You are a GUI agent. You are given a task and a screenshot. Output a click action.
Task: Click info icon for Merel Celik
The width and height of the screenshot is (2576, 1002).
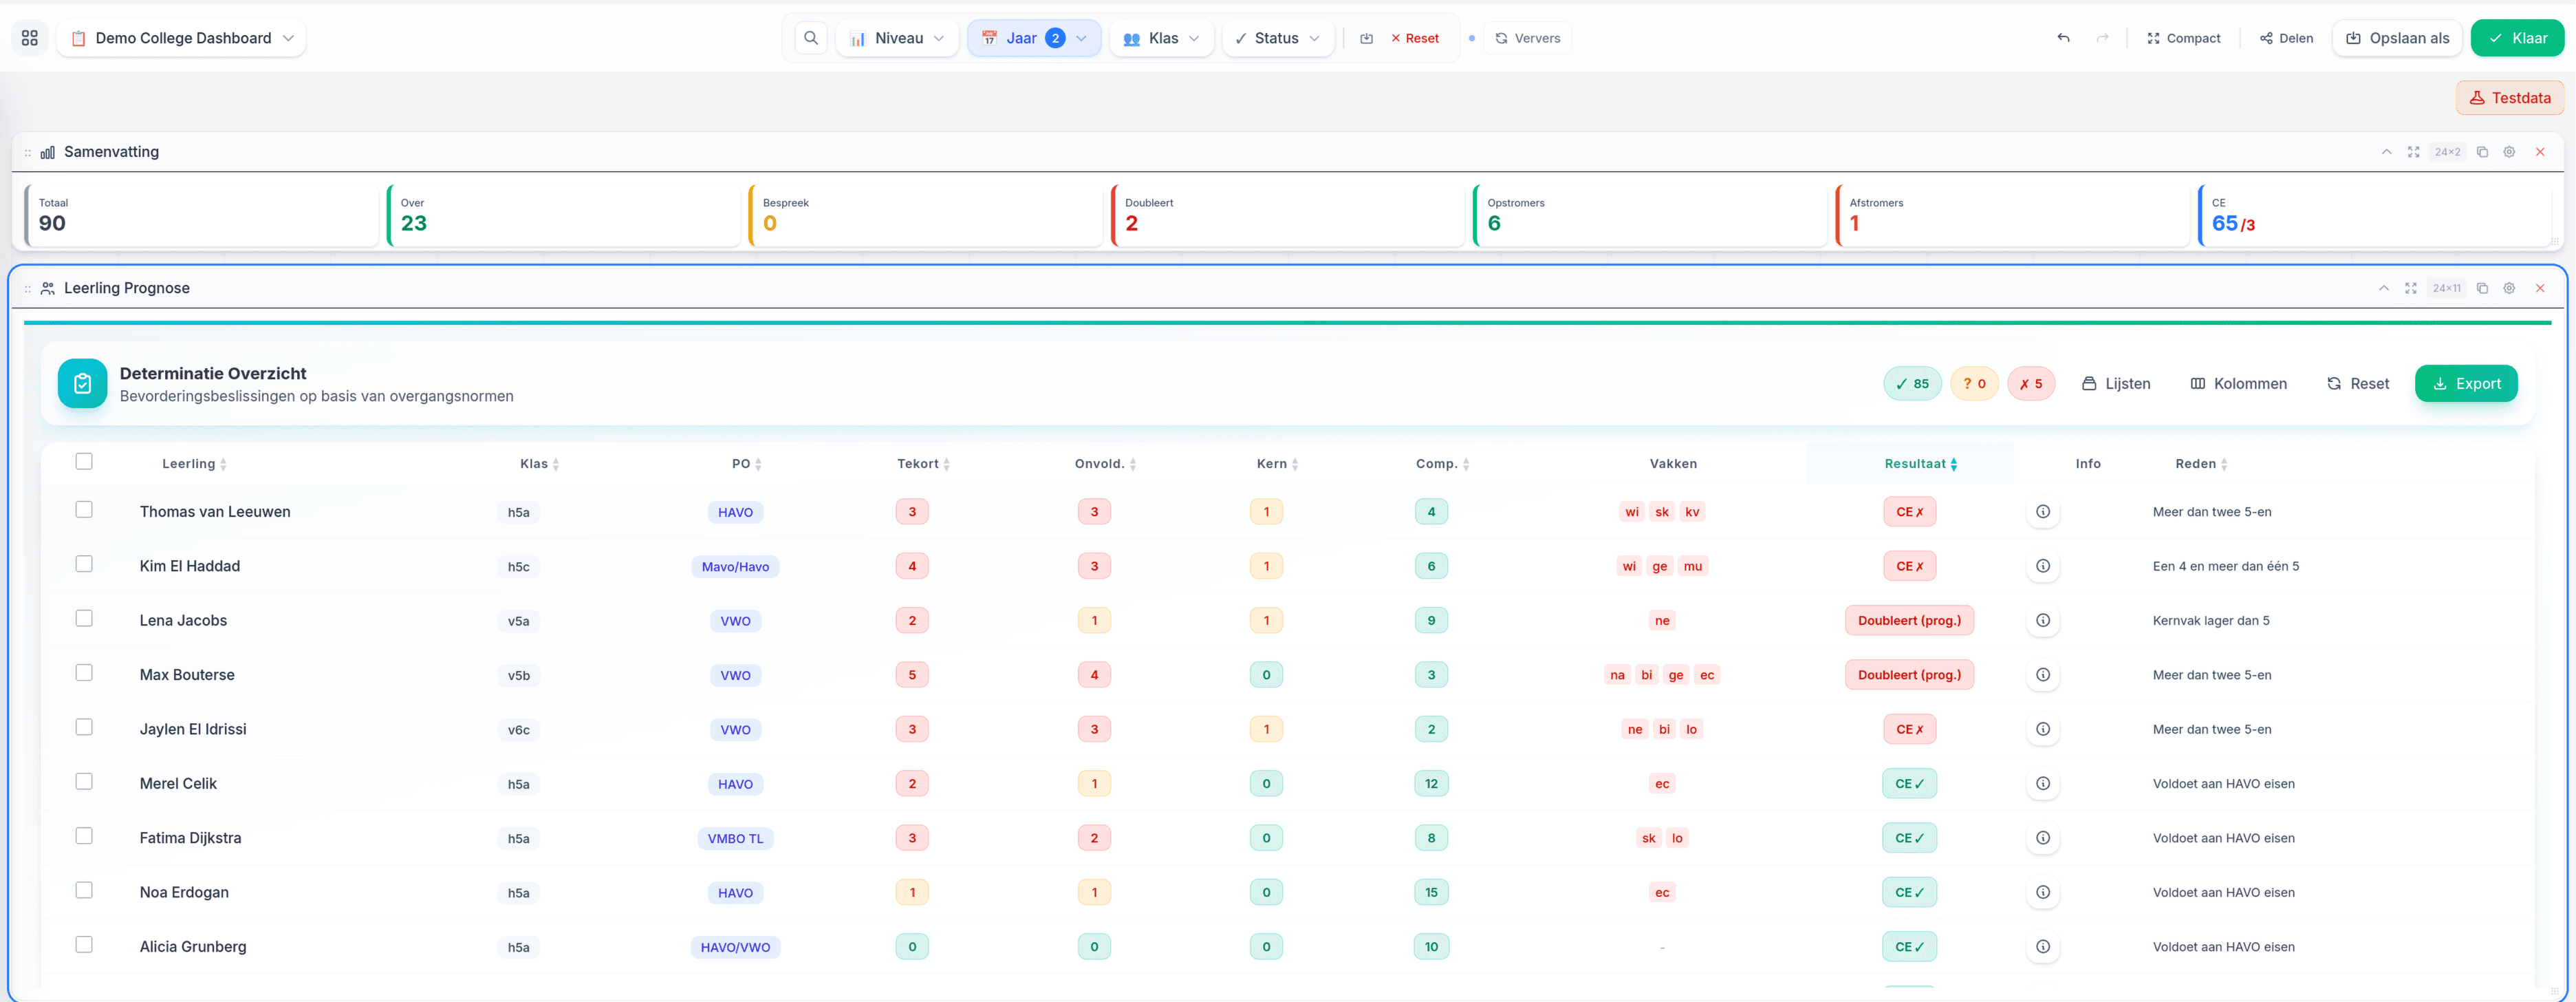coord(2042,784)
